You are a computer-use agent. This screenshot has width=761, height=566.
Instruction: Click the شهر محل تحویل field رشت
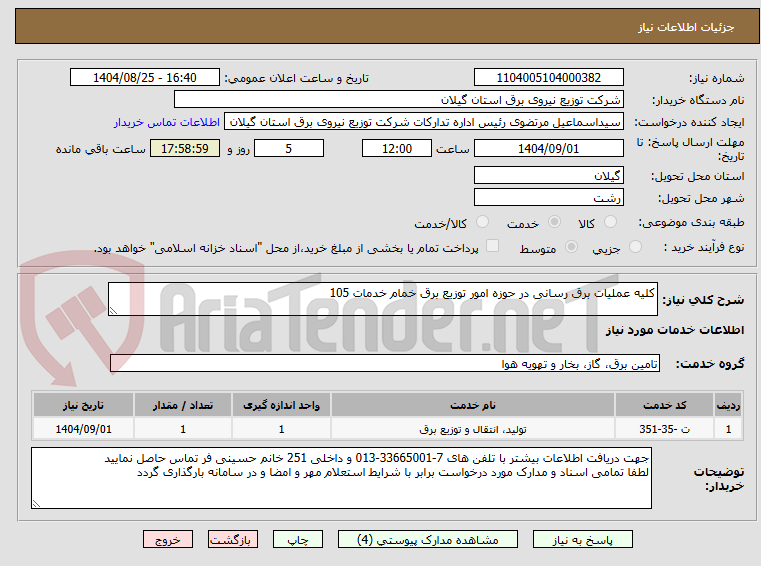click(x=548, y=198)
